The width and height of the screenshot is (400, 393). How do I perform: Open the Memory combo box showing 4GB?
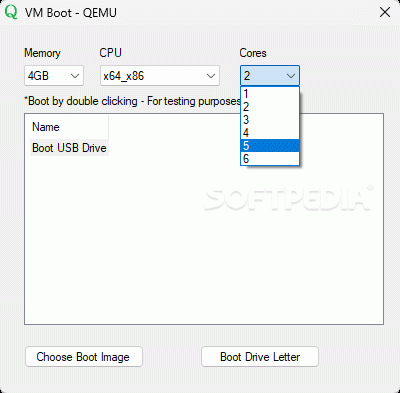pos(54,76)
